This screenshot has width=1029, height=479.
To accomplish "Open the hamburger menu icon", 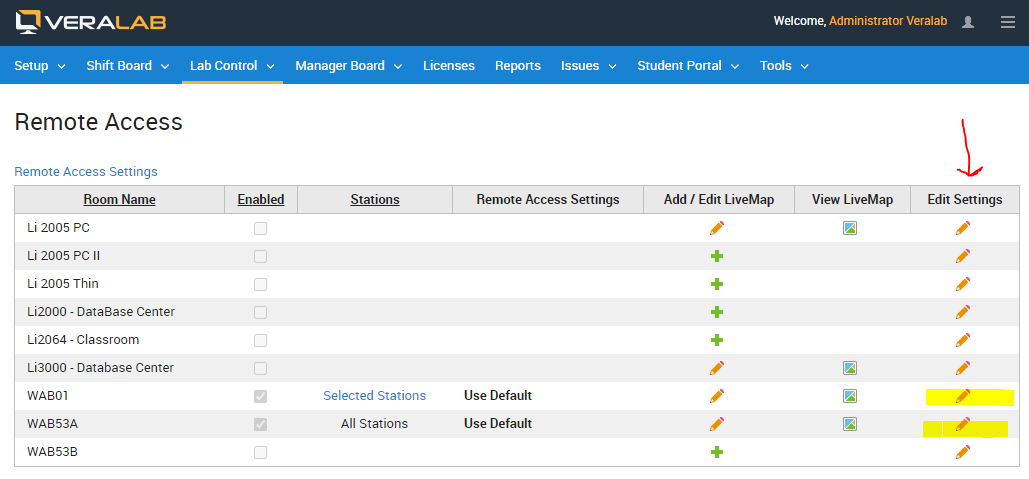I will coord(1007,22).
